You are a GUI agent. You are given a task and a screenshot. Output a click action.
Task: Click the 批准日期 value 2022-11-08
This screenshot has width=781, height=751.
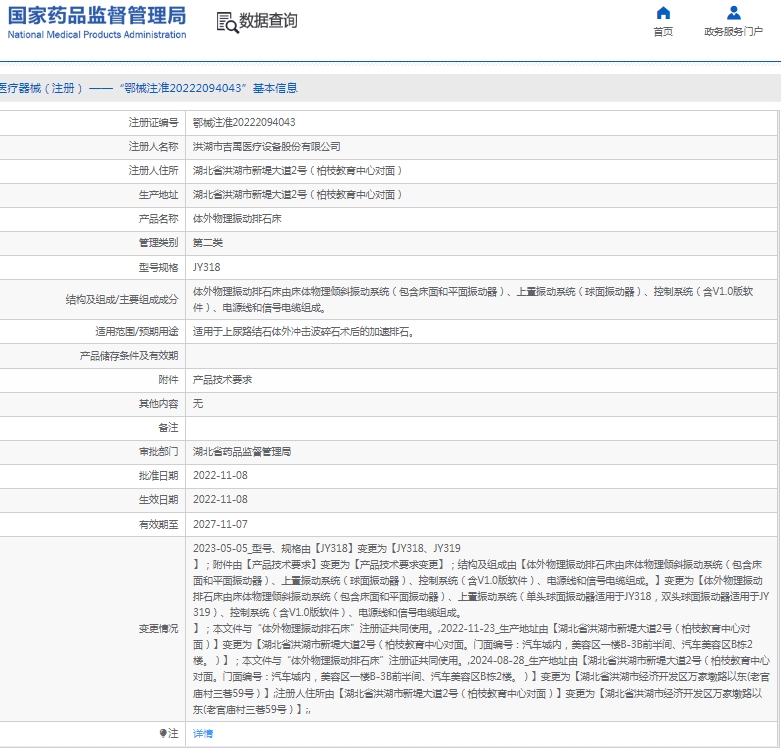click(220, 476)
